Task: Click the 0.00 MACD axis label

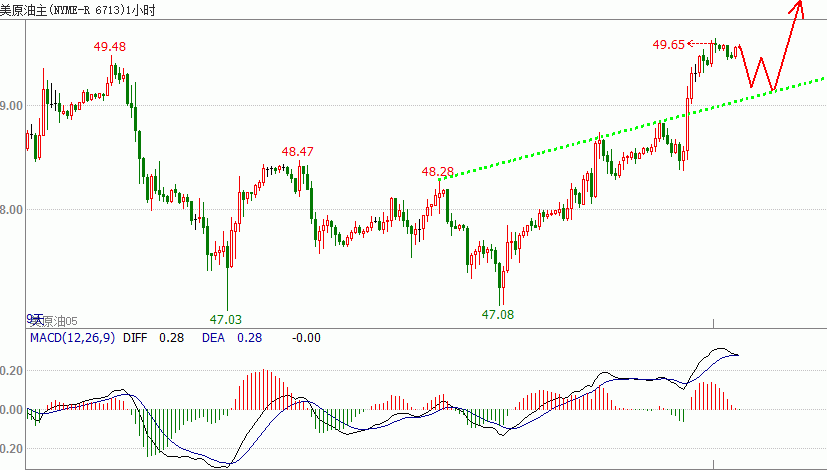Action: coord(12,410)
